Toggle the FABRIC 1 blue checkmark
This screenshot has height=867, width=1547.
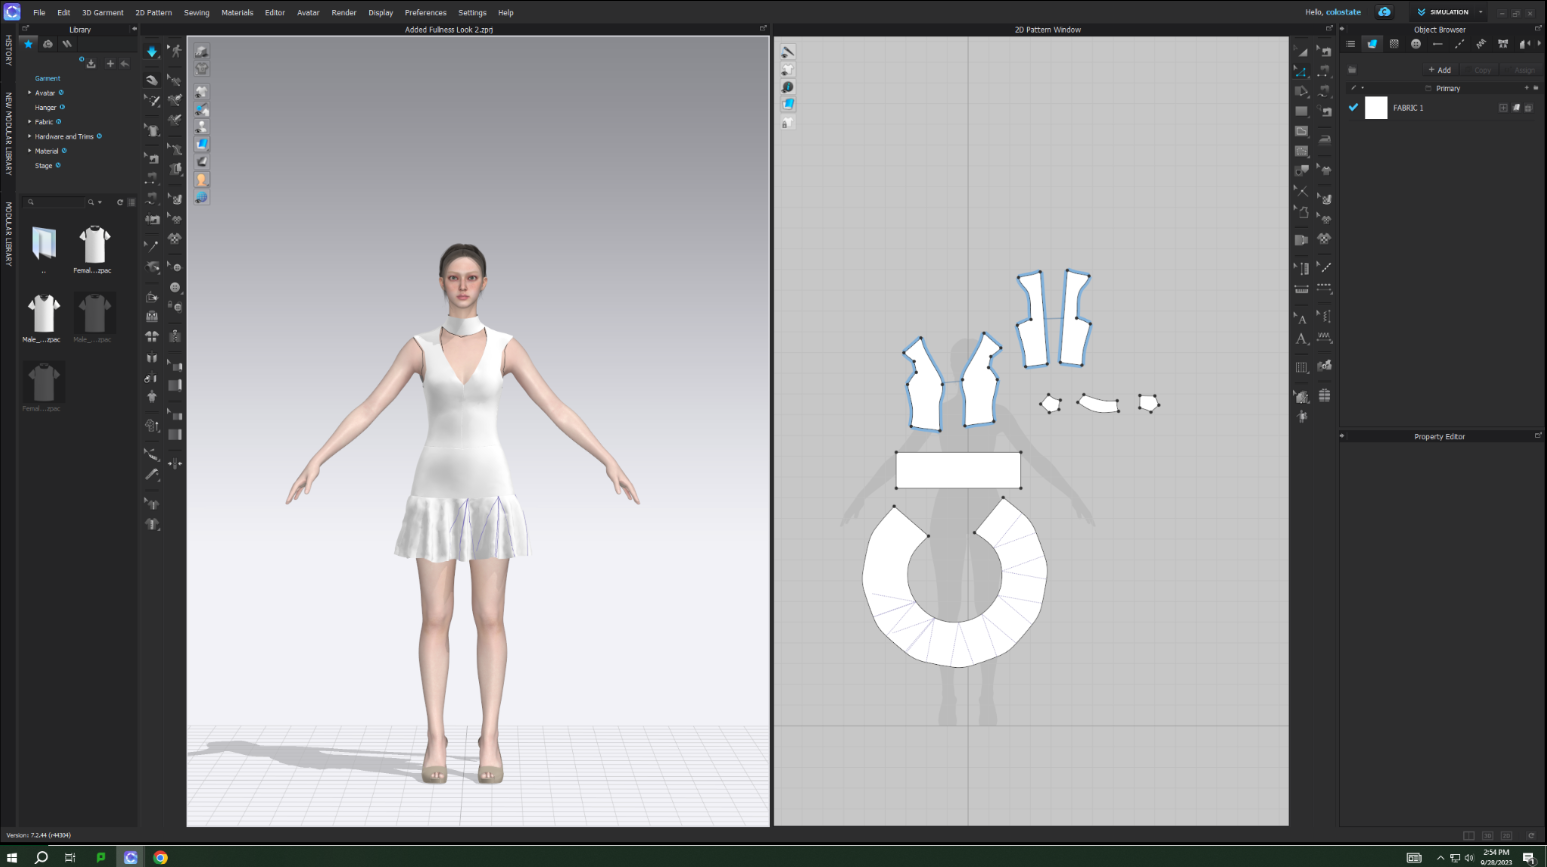coord(1353,107)
